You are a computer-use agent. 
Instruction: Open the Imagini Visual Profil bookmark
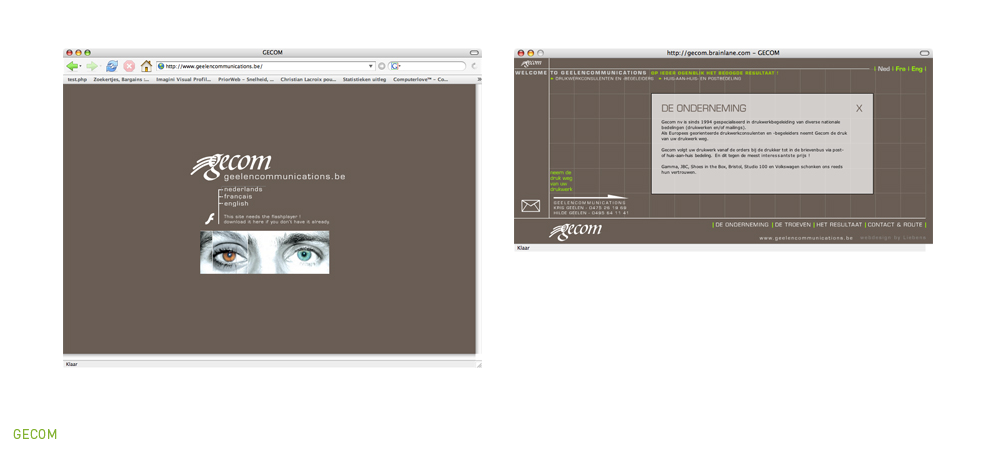(184, 80)
